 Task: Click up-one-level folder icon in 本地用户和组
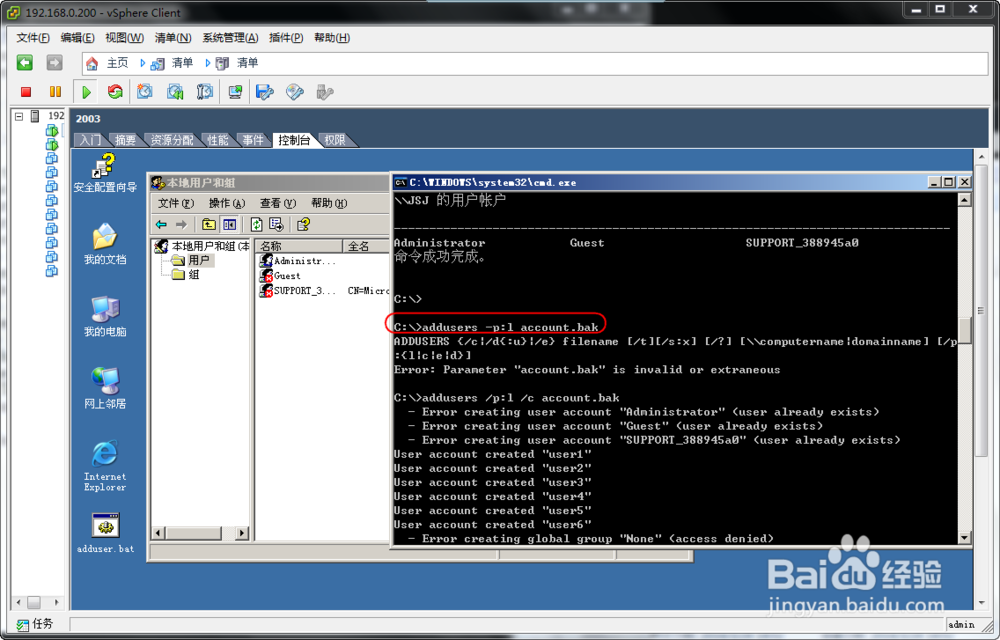[209, 224]
